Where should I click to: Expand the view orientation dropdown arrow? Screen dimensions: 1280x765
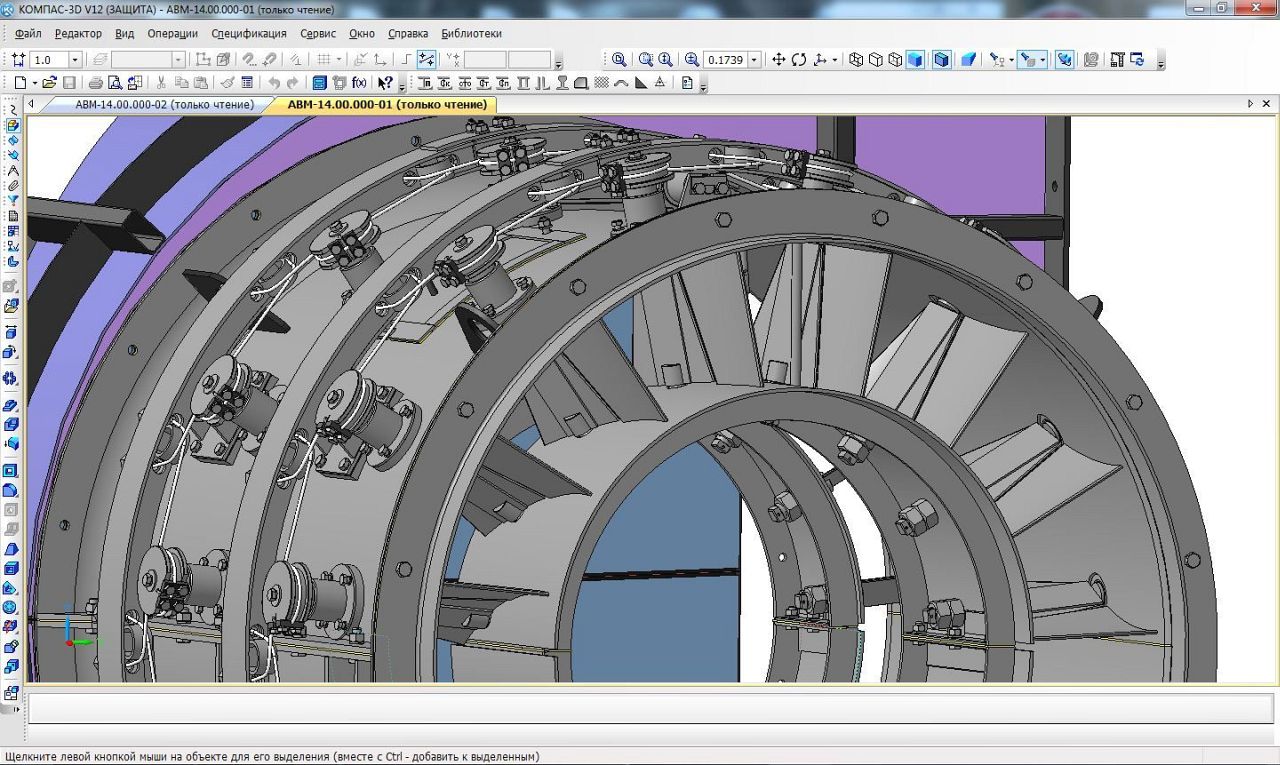835,60
